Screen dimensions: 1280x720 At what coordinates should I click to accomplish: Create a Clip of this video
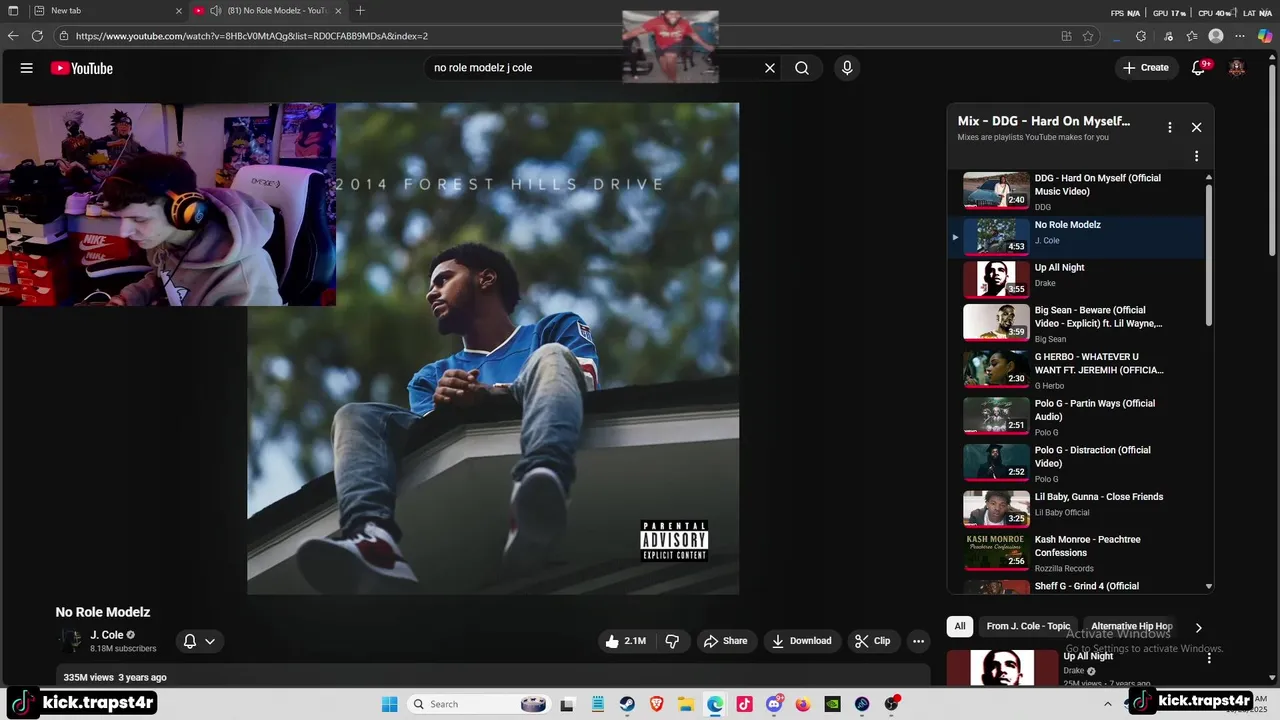pyautogui.click(x=872, y=641)
